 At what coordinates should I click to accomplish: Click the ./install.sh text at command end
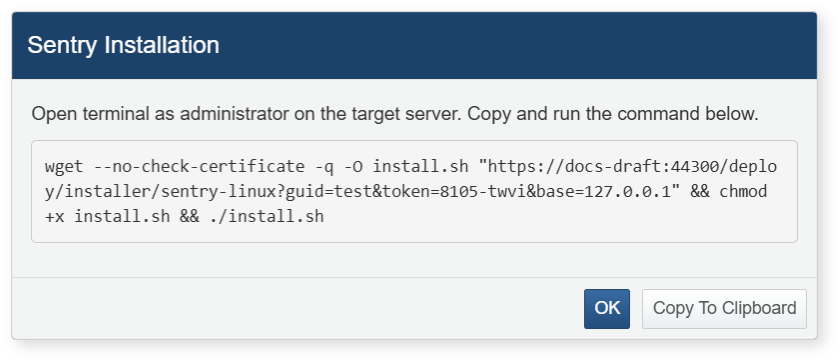tap(267, 216)
